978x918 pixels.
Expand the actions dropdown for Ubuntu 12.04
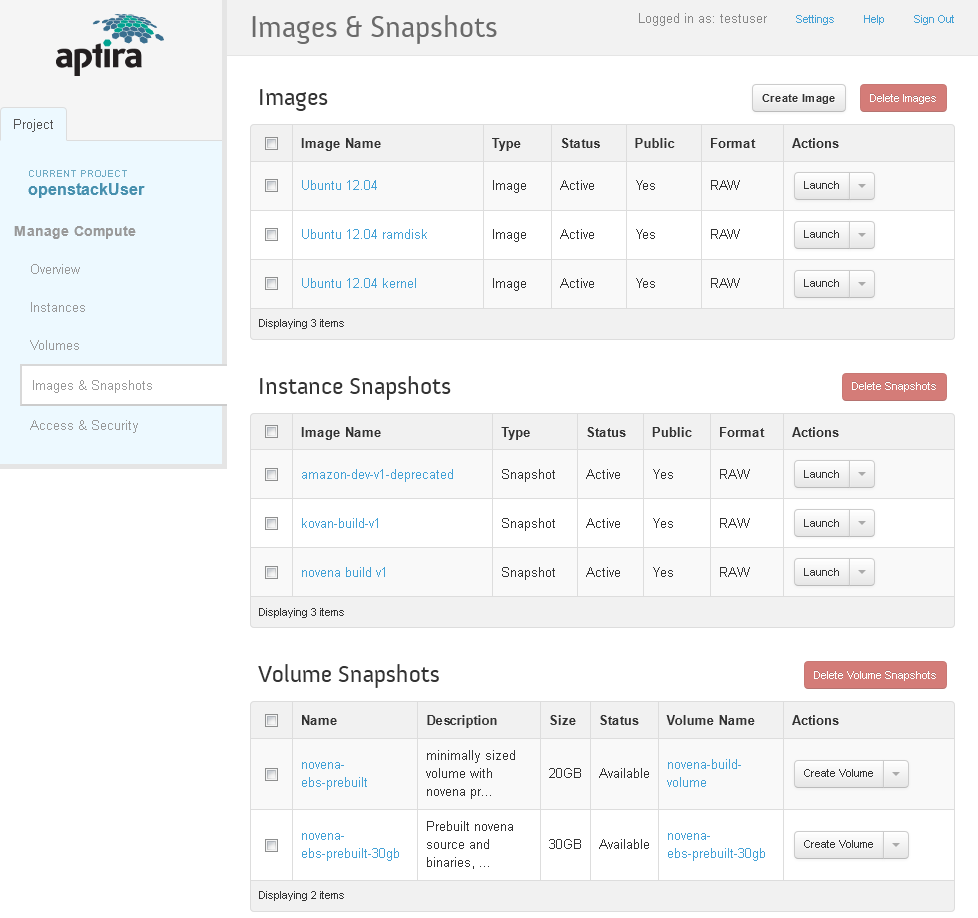click(862, 186)
